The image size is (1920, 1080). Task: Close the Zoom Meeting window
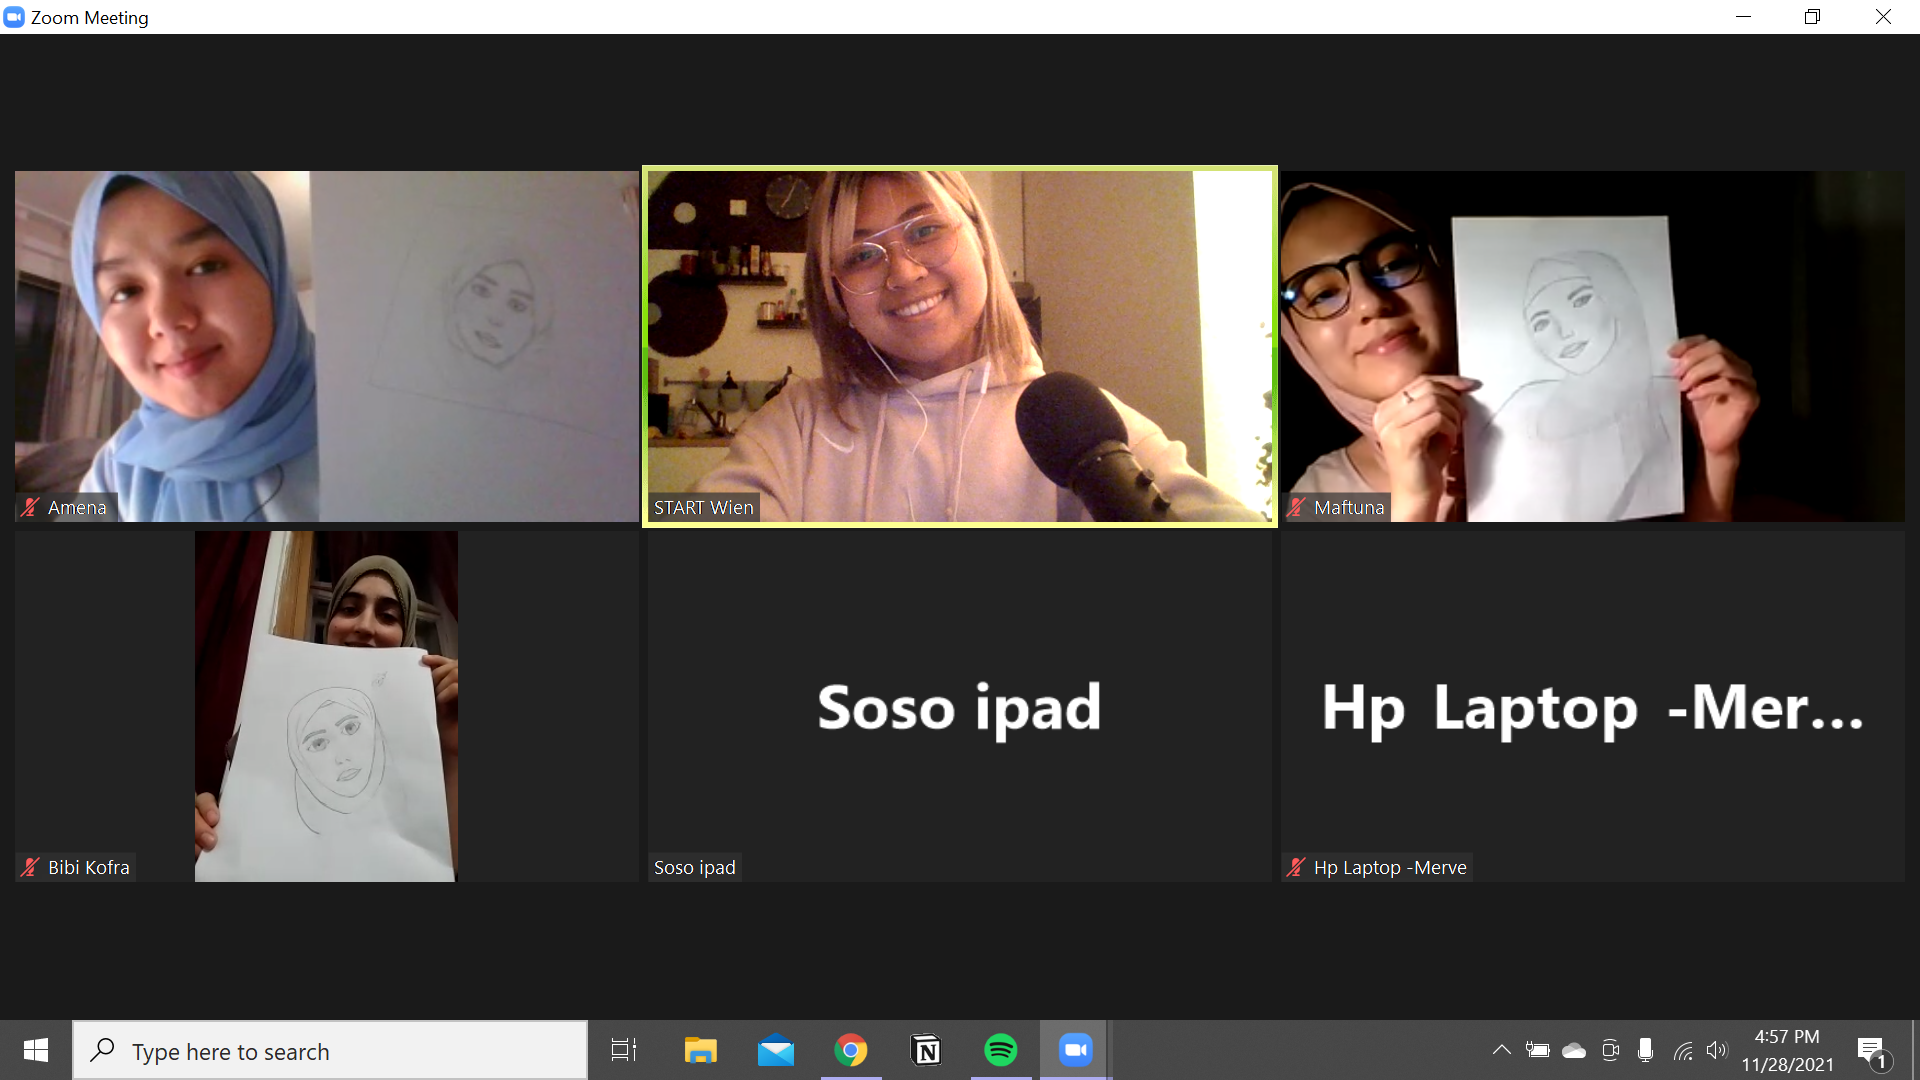1883,17
